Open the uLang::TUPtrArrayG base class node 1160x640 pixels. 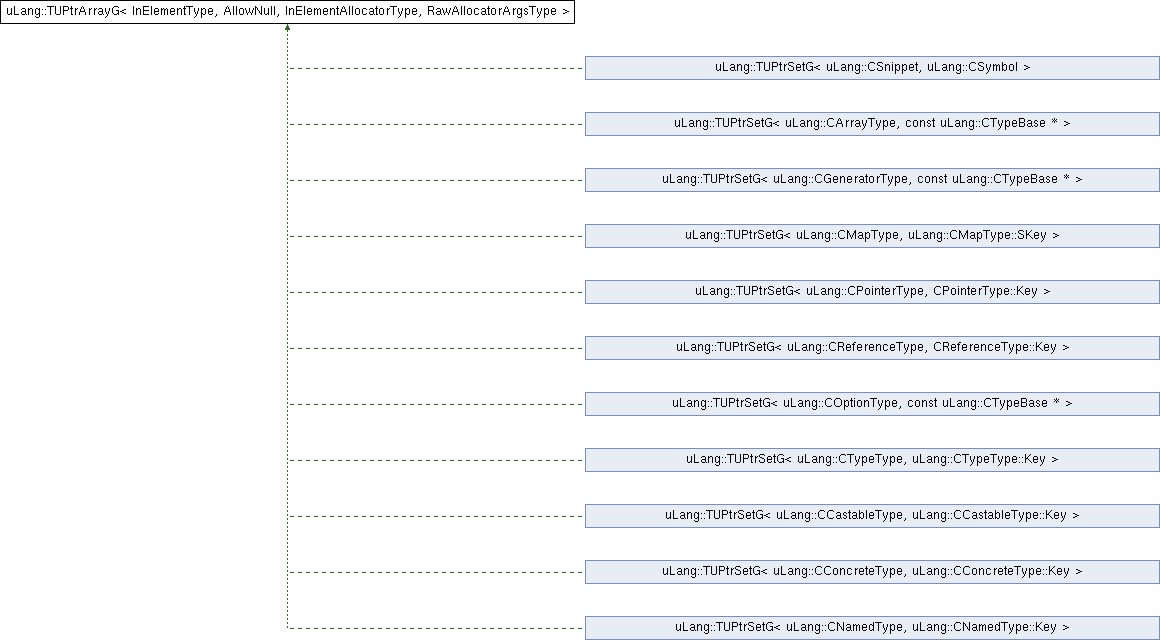click(288, 12)
